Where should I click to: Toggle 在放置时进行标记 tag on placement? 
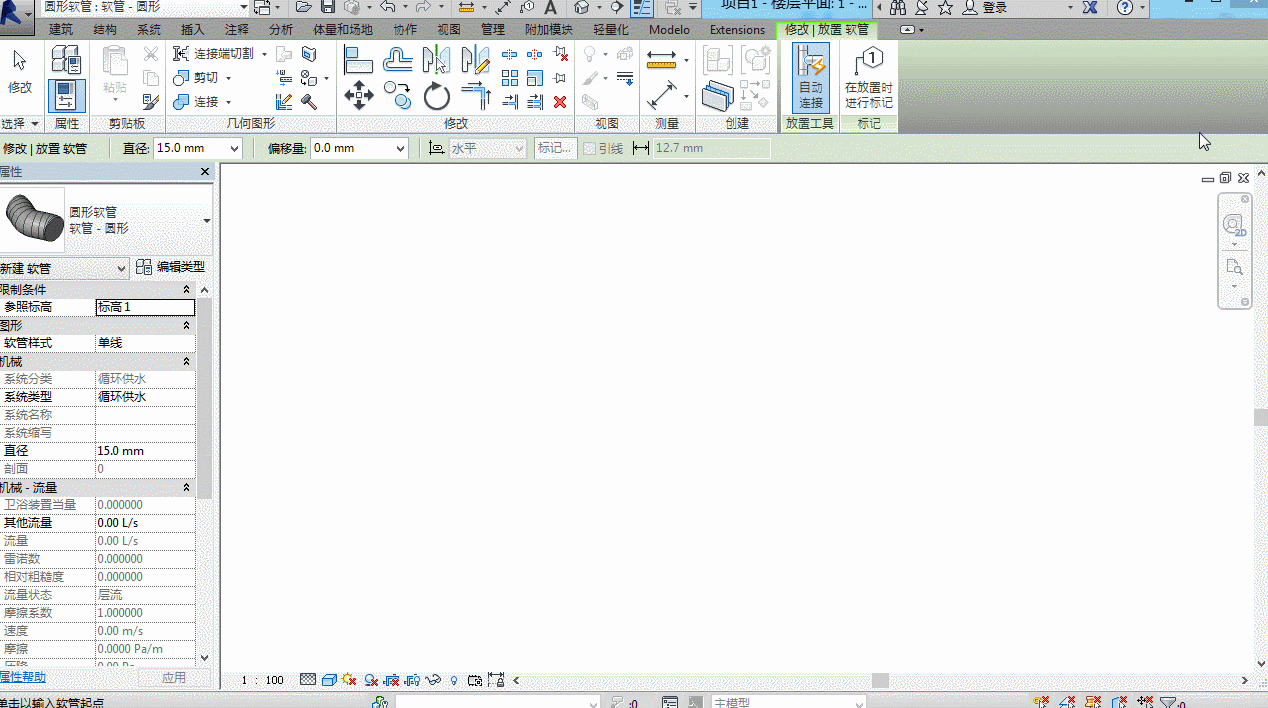point(869,78)
